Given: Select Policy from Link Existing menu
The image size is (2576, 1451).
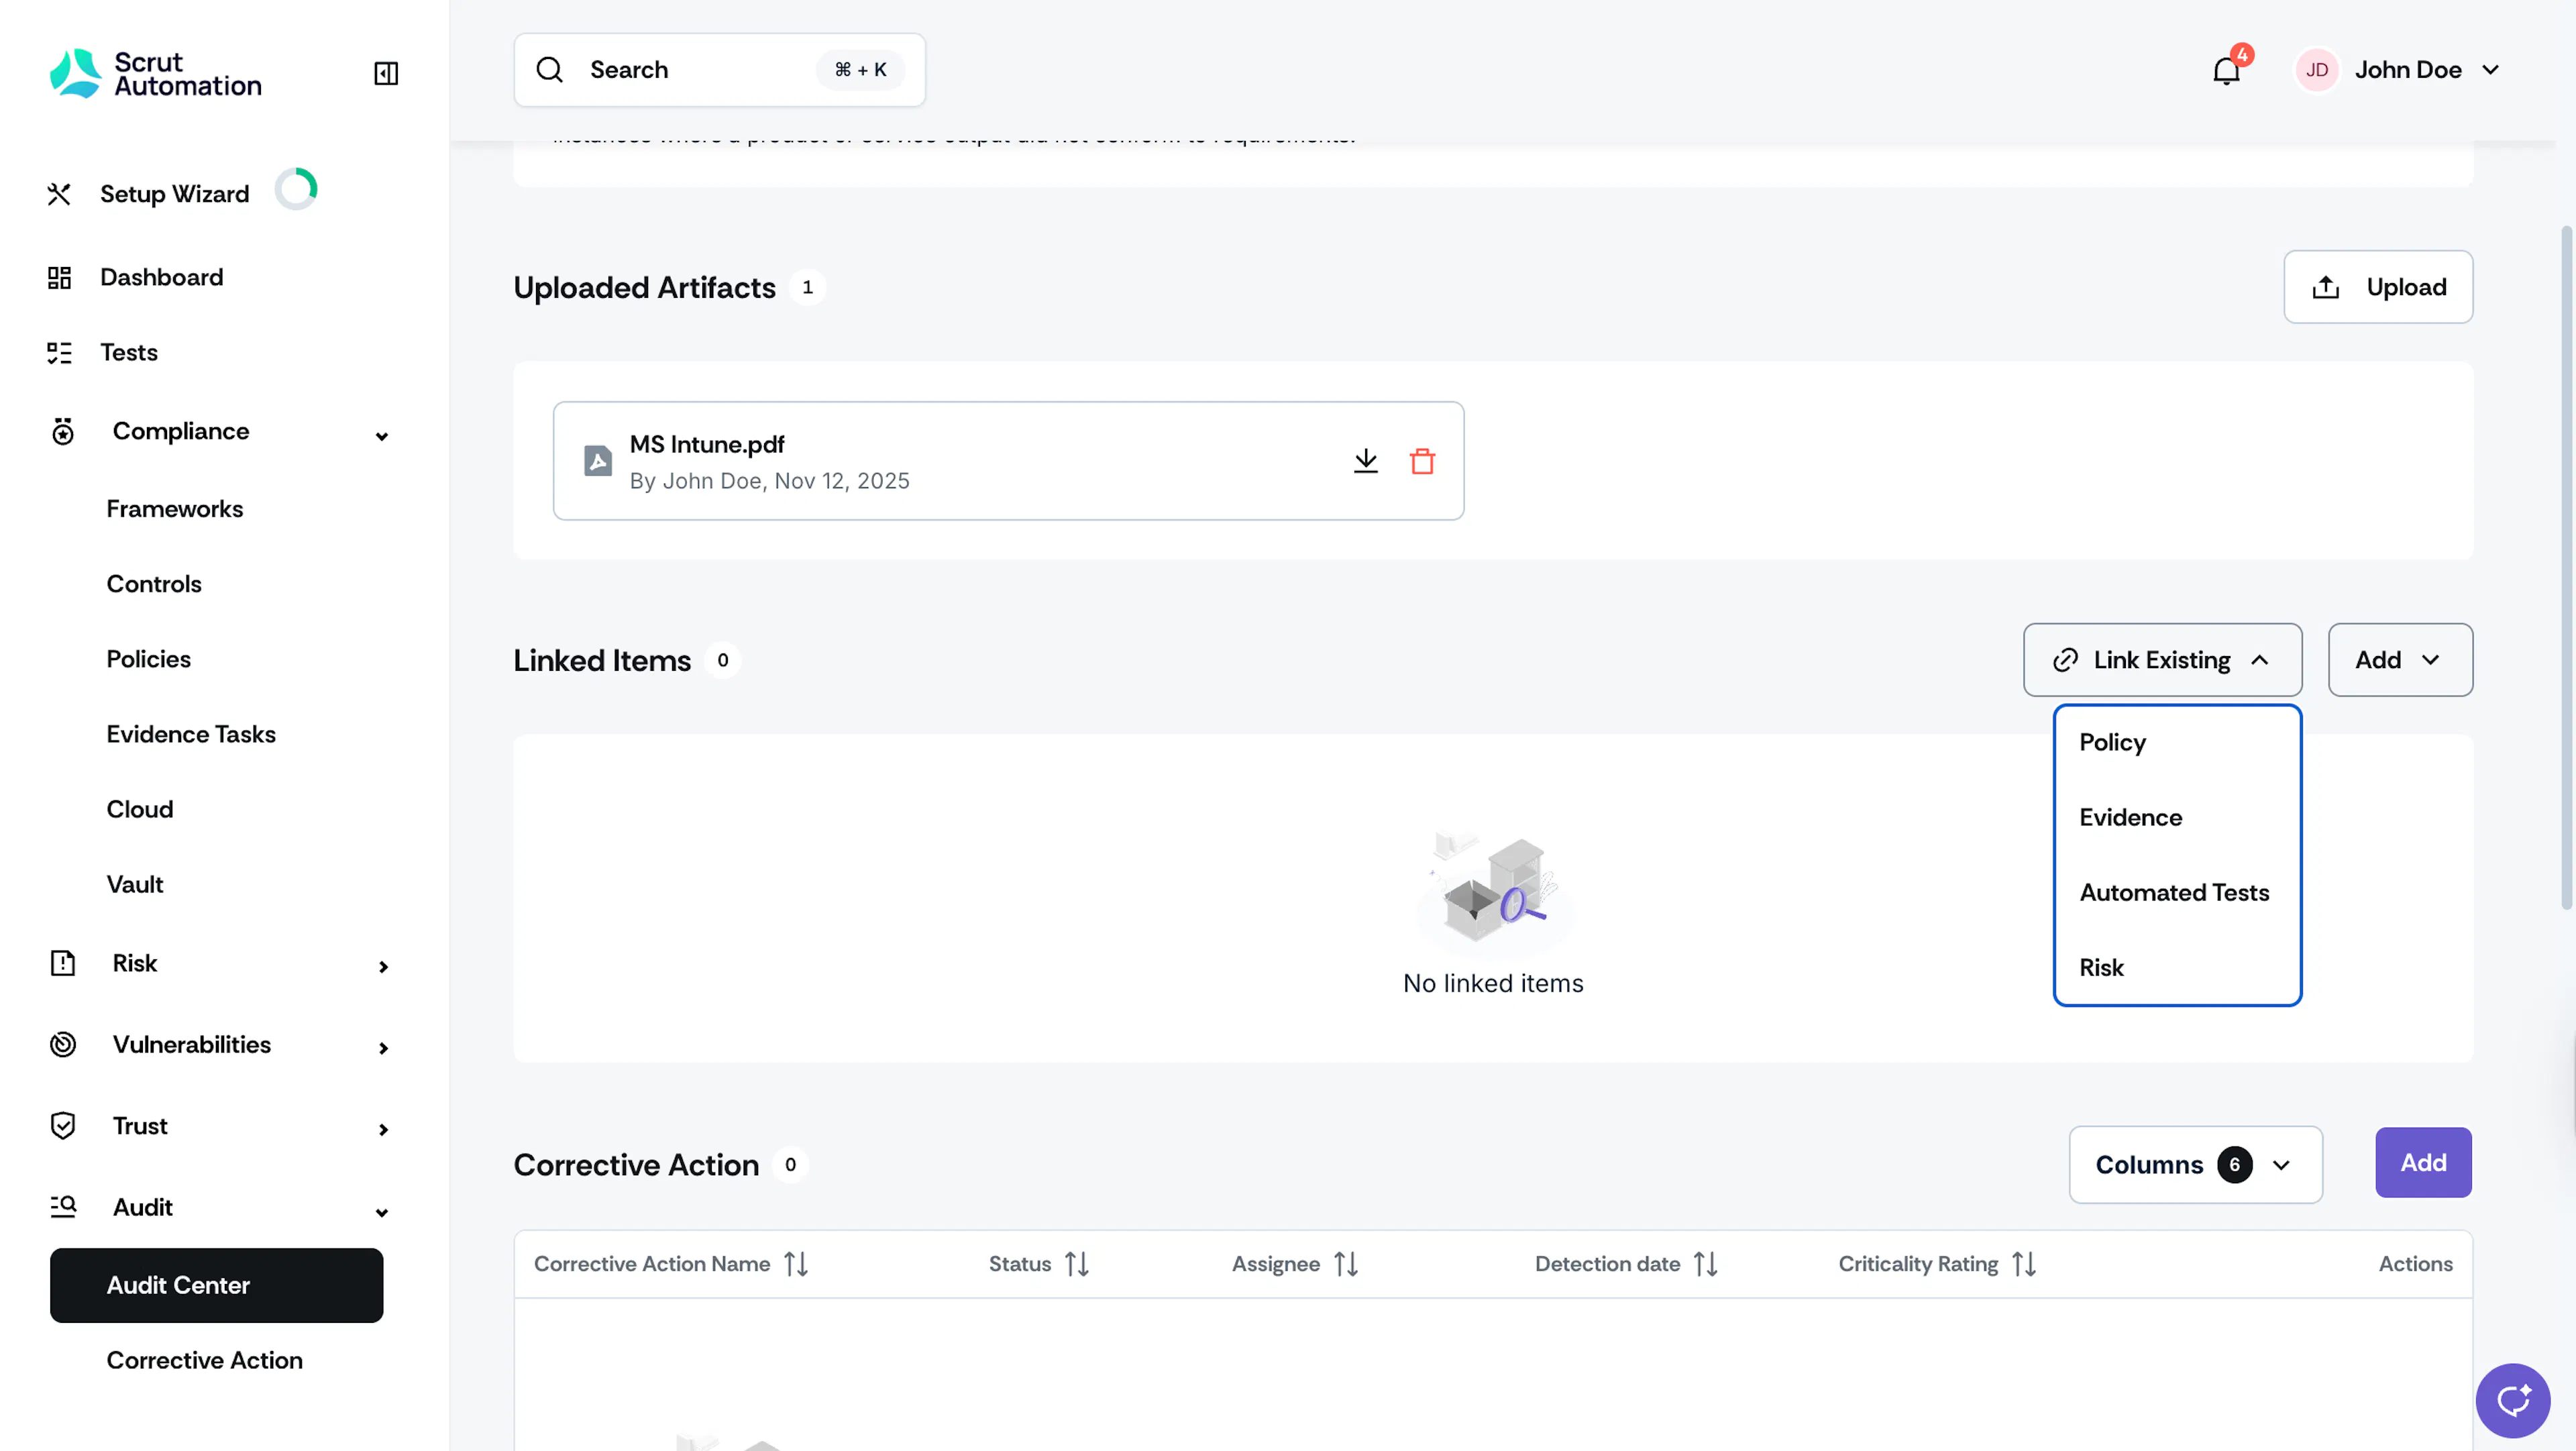Looking at the screenshot, I should click(x=2177, y=743).
